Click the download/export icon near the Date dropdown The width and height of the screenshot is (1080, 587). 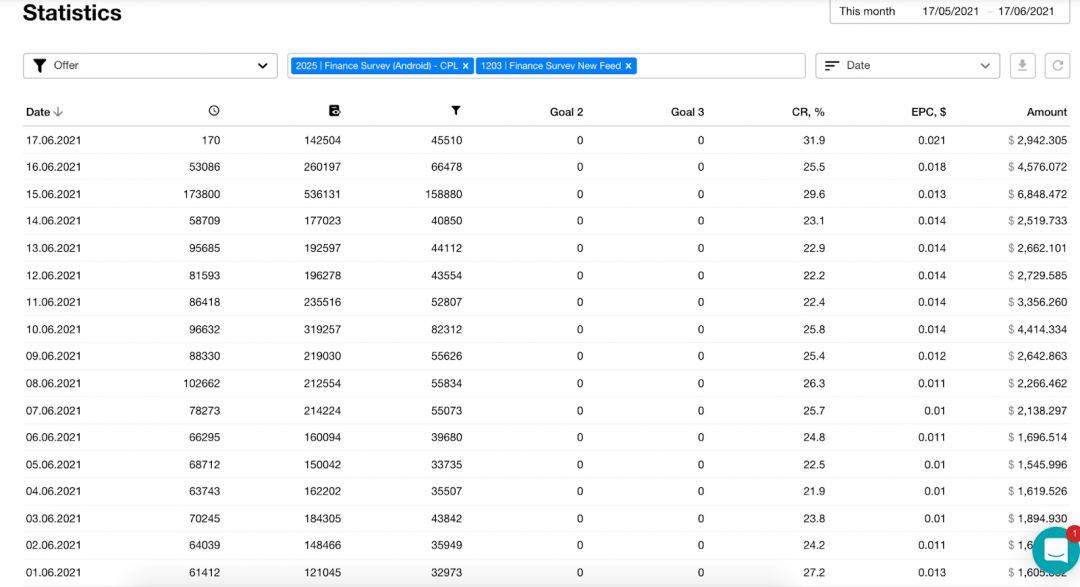click(x=1022, y=65)
